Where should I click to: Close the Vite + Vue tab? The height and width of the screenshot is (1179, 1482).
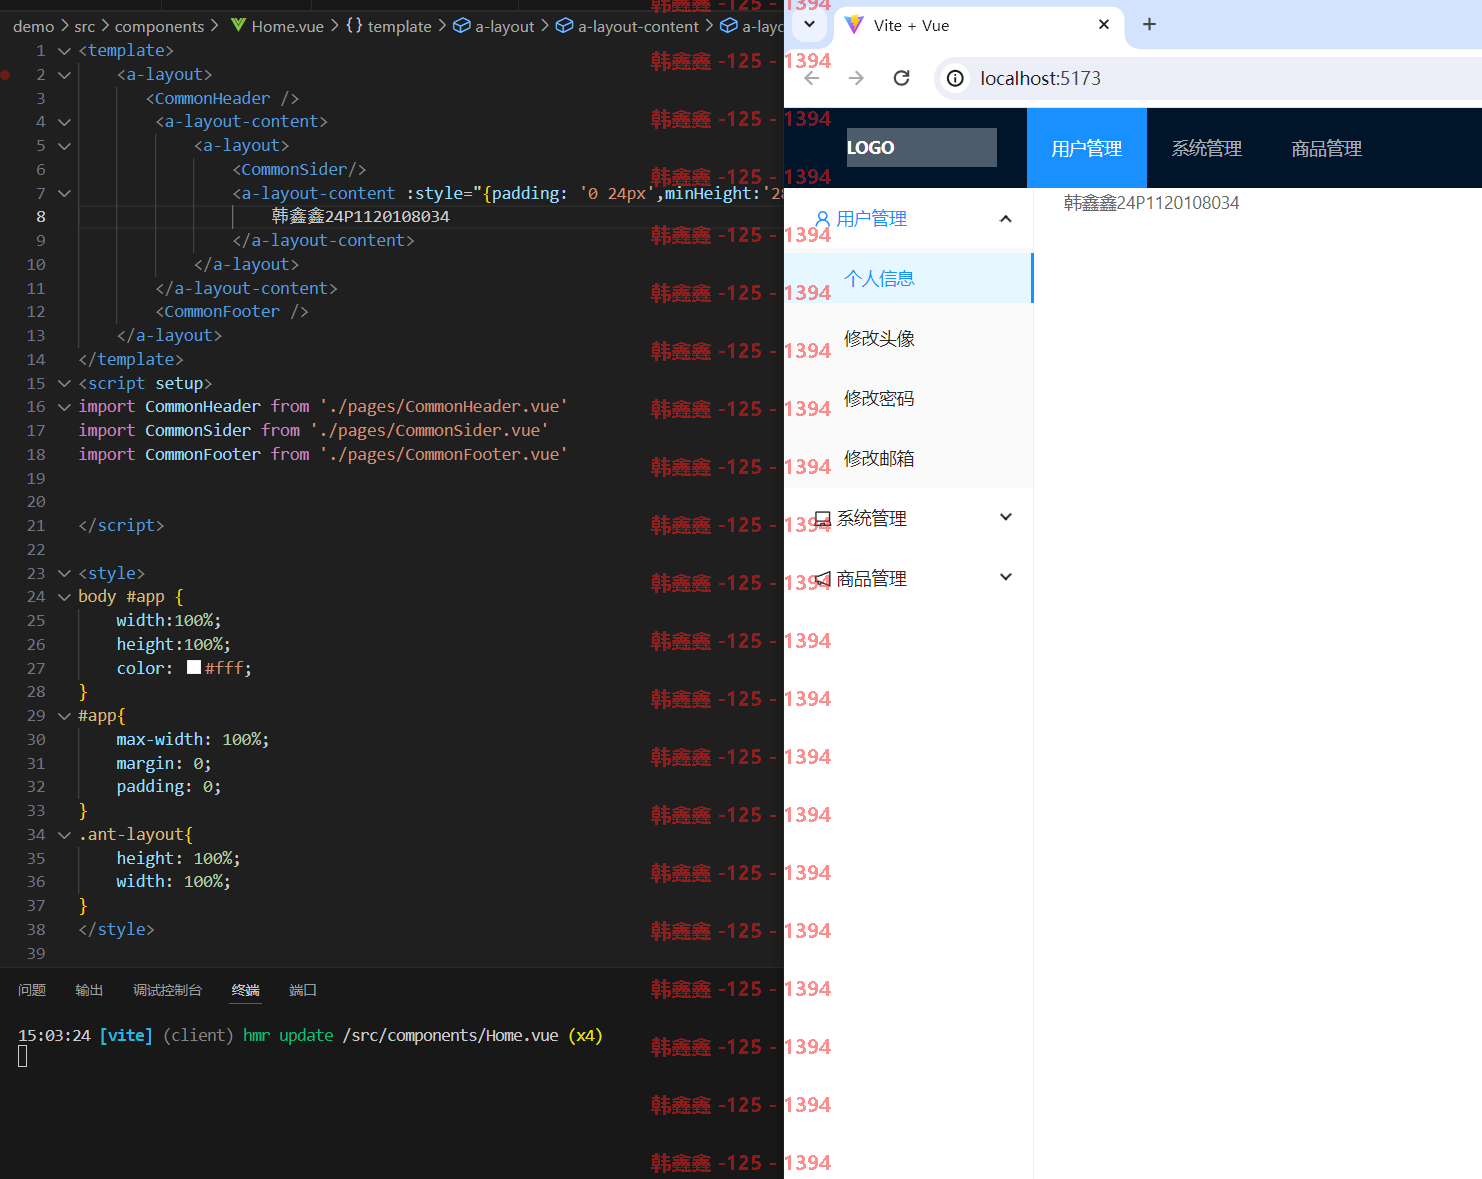click(1104, 25)
